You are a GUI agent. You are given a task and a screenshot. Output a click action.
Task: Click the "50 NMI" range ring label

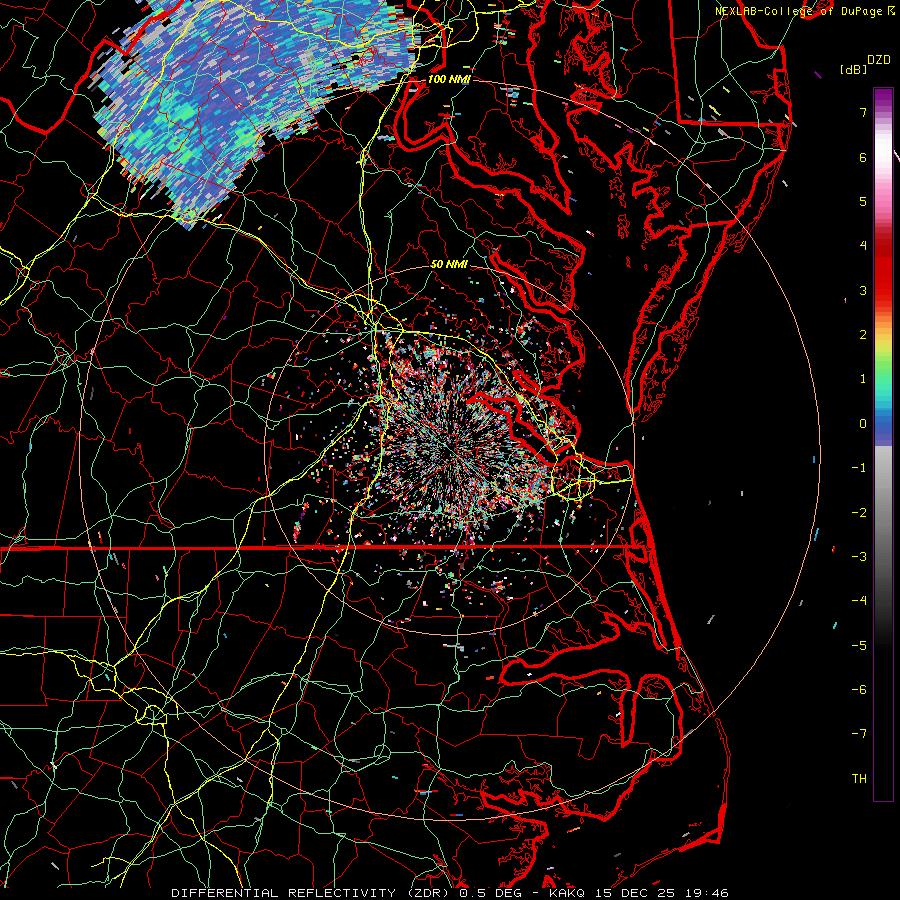click(x=449, y=265)
